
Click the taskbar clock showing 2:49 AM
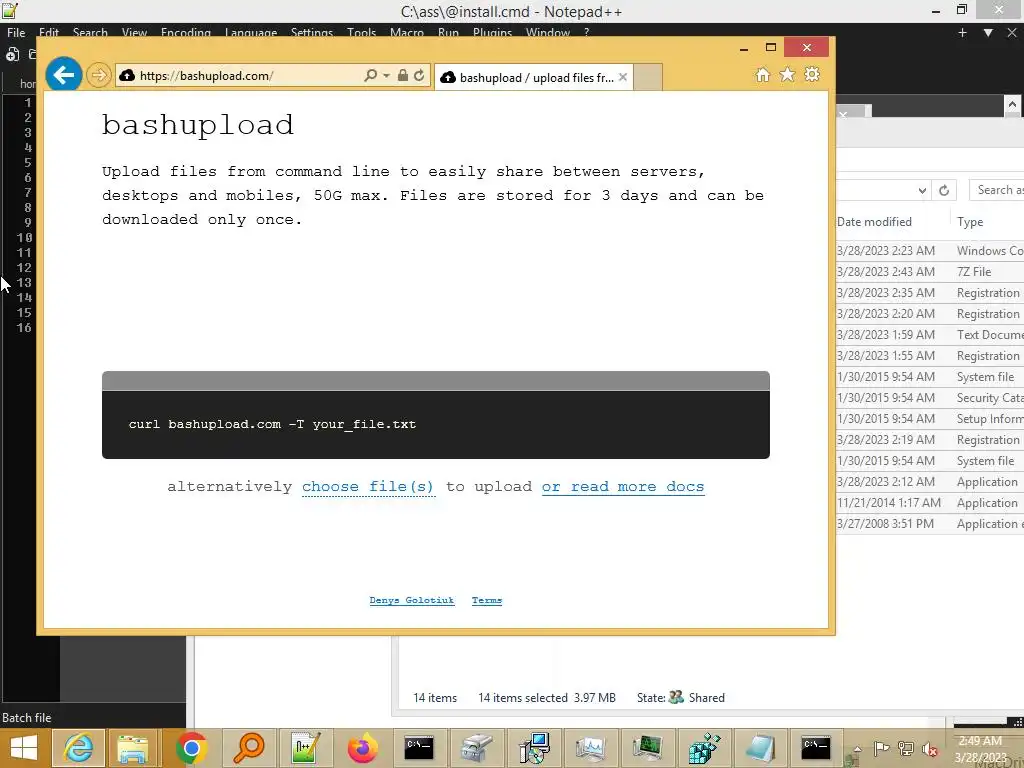click(x=980, y=749)
